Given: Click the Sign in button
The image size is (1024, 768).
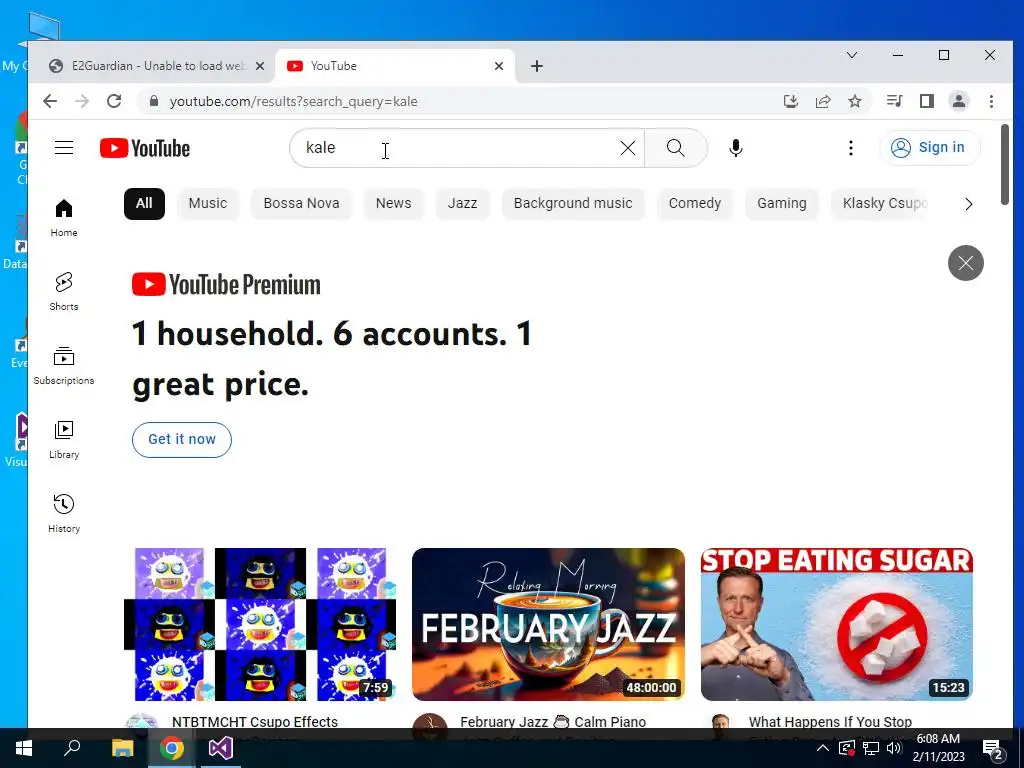Looking at the screenshot, I should click(929, 148).
